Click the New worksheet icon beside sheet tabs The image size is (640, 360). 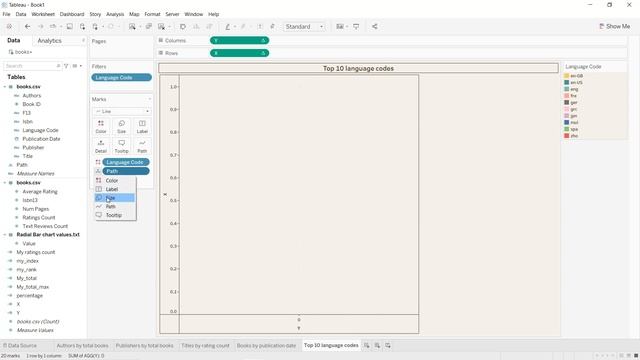tap(367, 345)
